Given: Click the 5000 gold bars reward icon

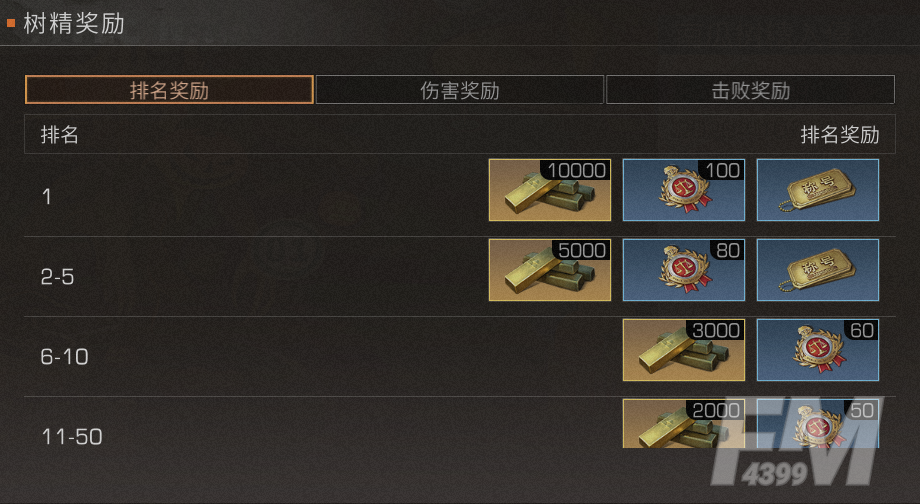Looking at the screenshot, I should [x=550, y=270].
